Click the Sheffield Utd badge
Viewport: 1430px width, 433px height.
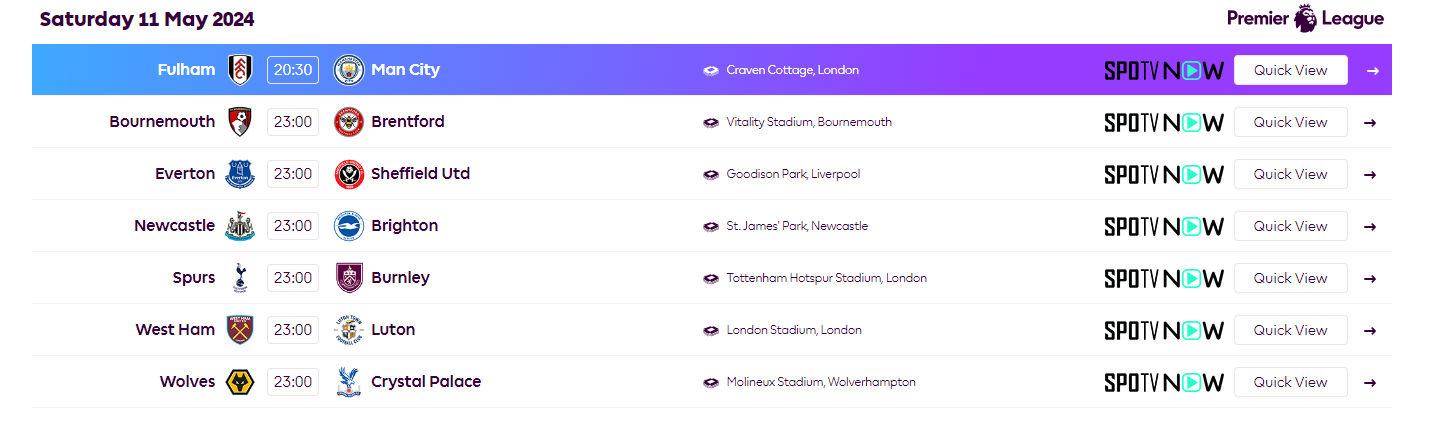click(348, 174)
